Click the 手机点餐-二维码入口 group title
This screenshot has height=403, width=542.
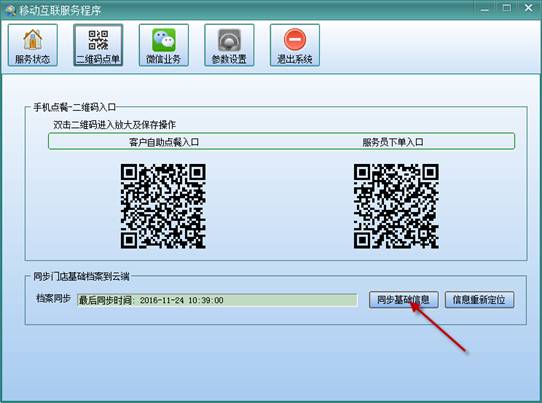(75, 107)
